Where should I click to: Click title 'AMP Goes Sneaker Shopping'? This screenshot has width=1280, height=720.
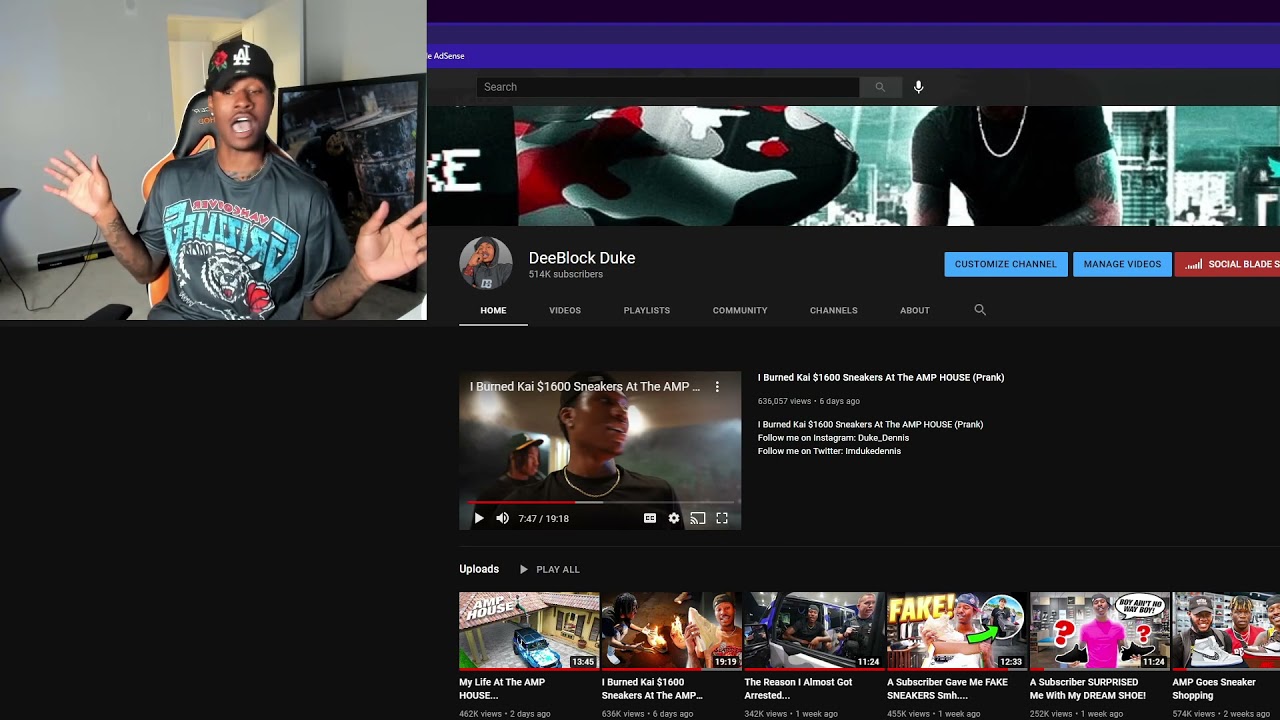point(1214,689)
